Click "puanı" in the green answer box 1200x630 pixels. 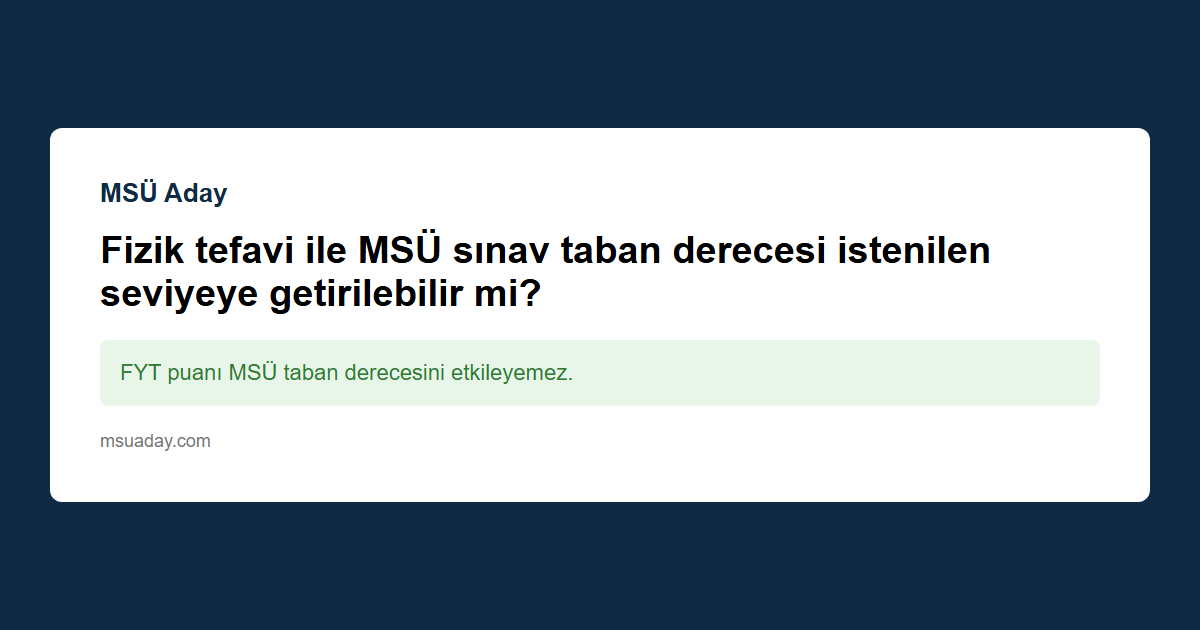pyautogui.click(x=195, y=373)
